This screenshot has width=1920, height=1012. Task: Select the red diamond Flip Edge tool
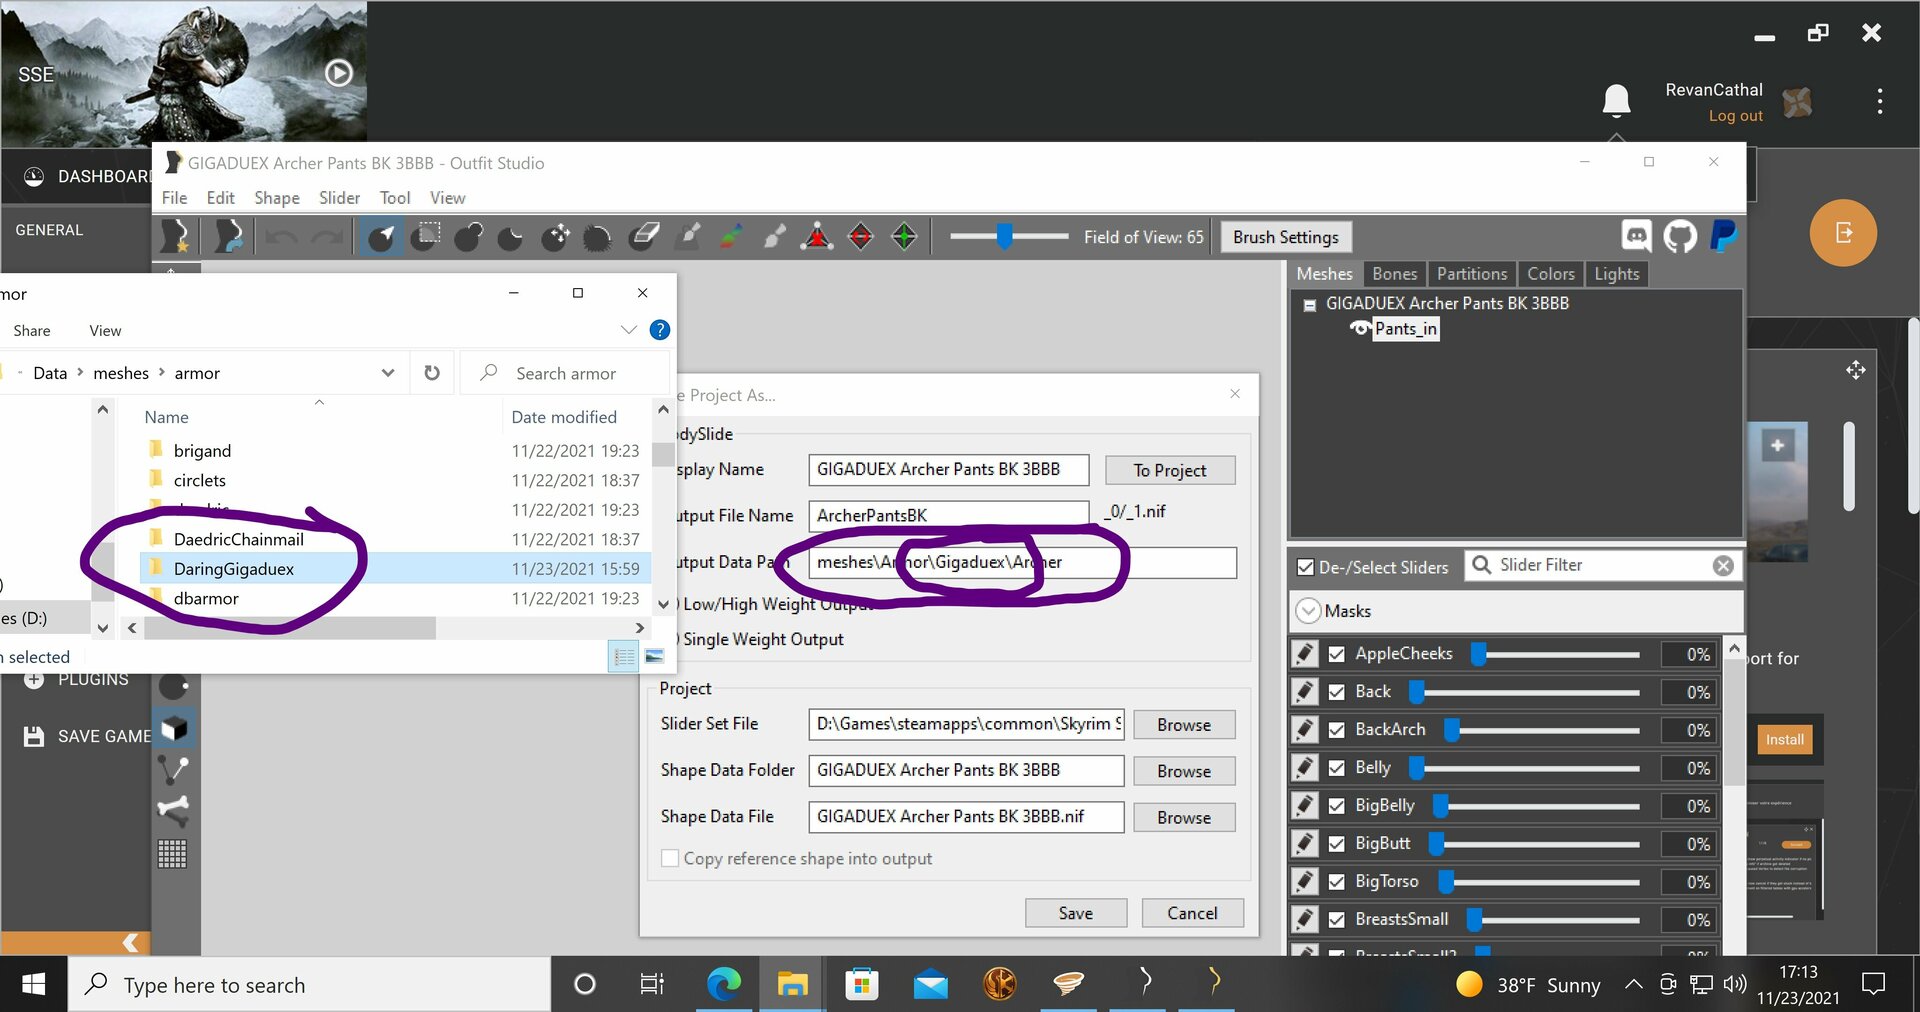[x=861, y=237]
